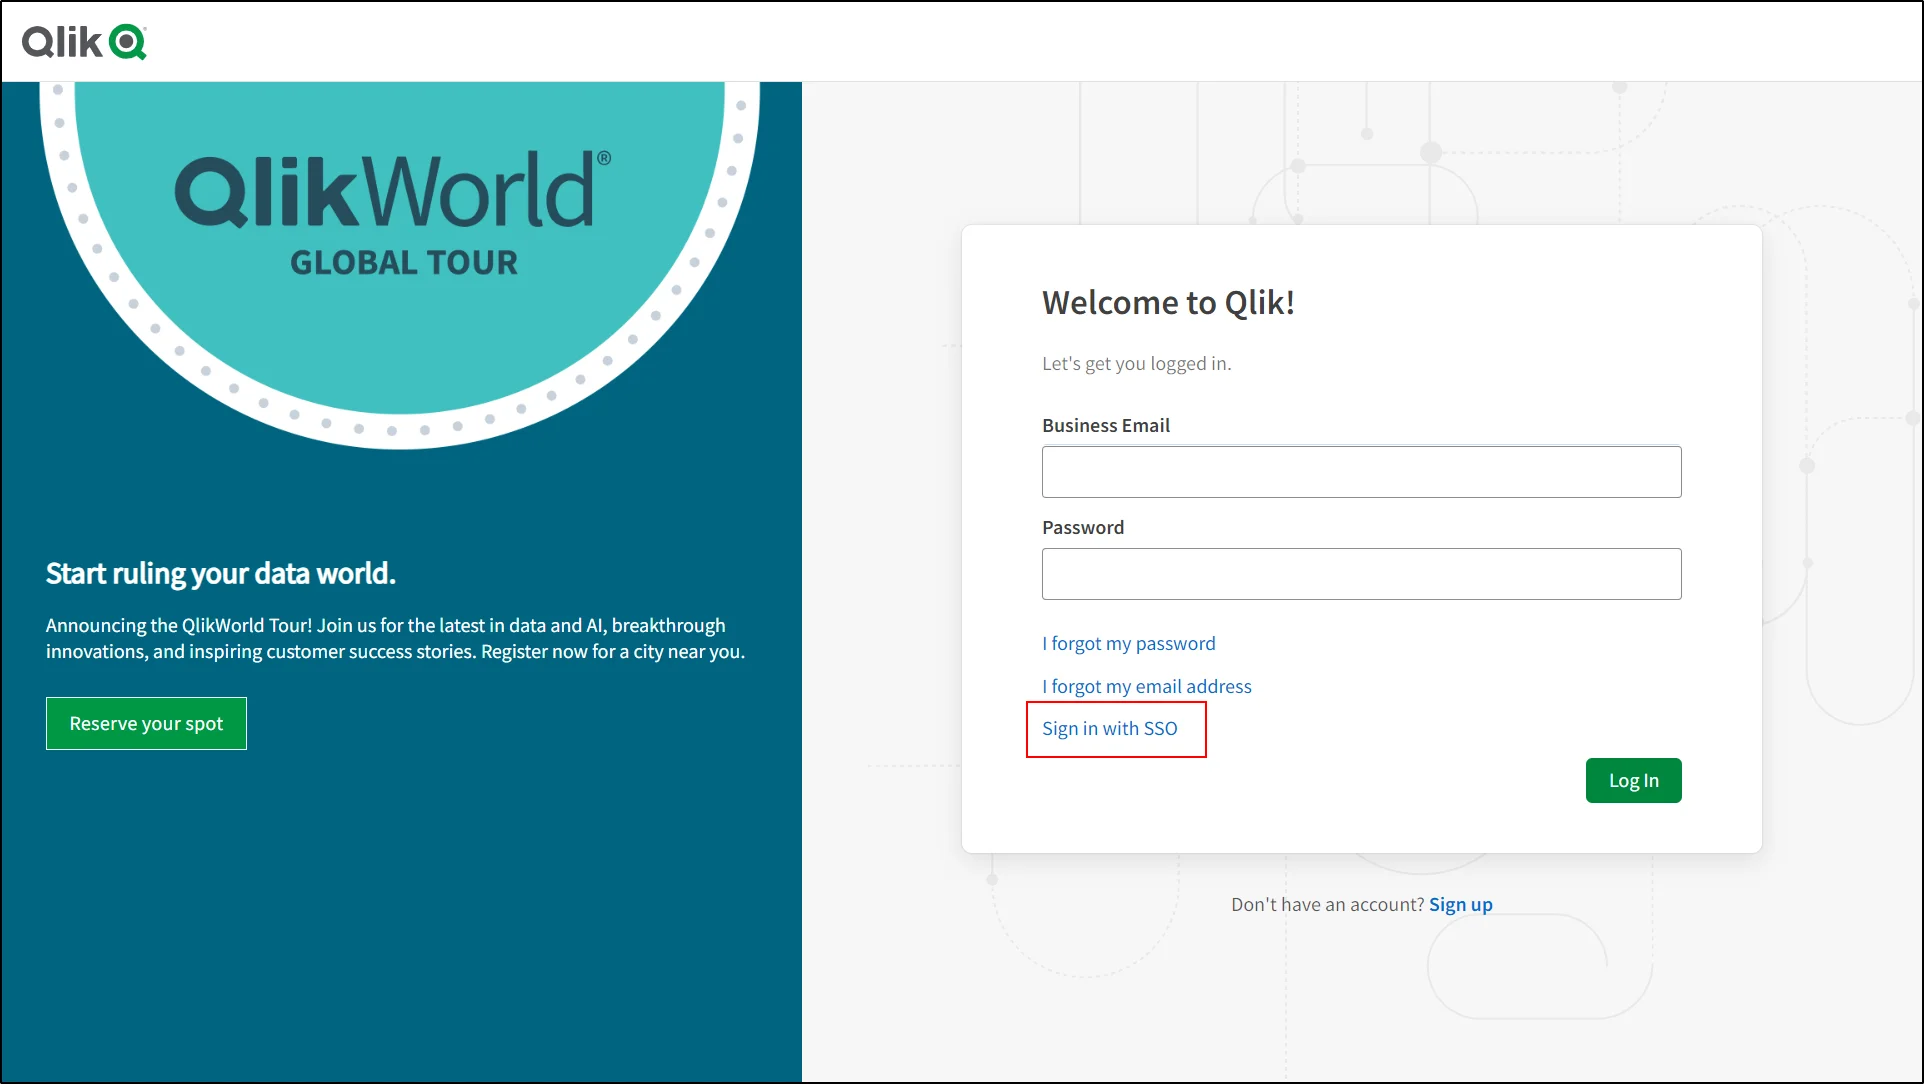Click the green Log In button

pyautogui.click(x=1633, y=780)
